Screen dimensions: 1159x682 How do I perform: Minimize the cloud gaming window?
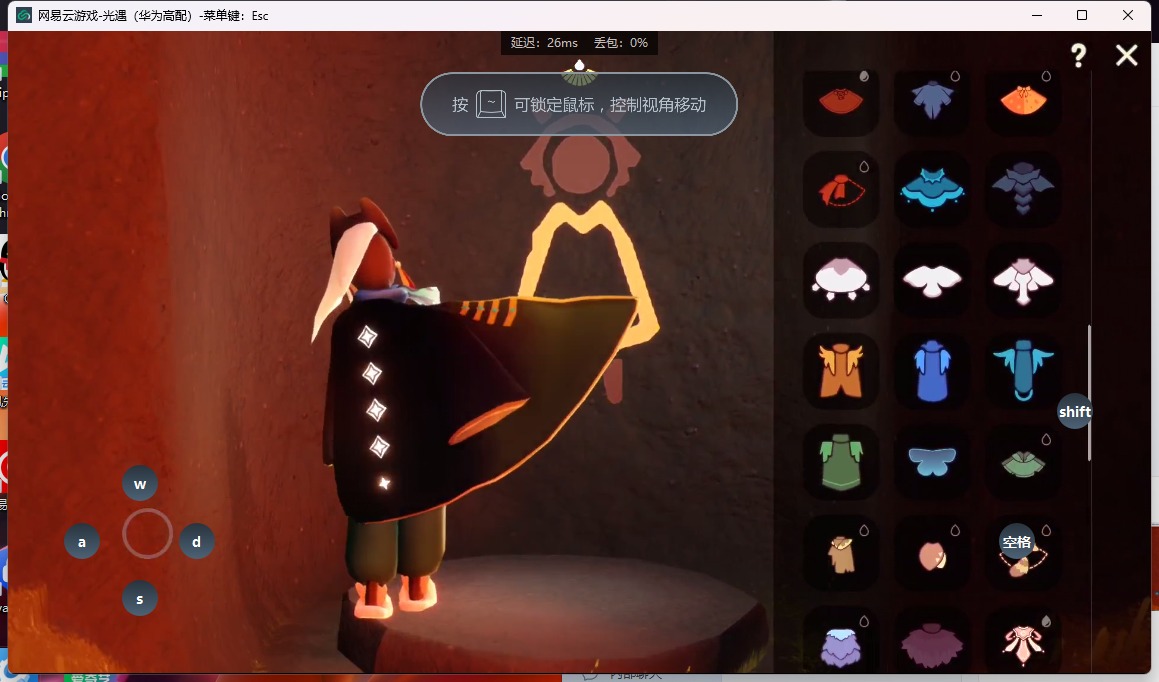coord(1037,15)
